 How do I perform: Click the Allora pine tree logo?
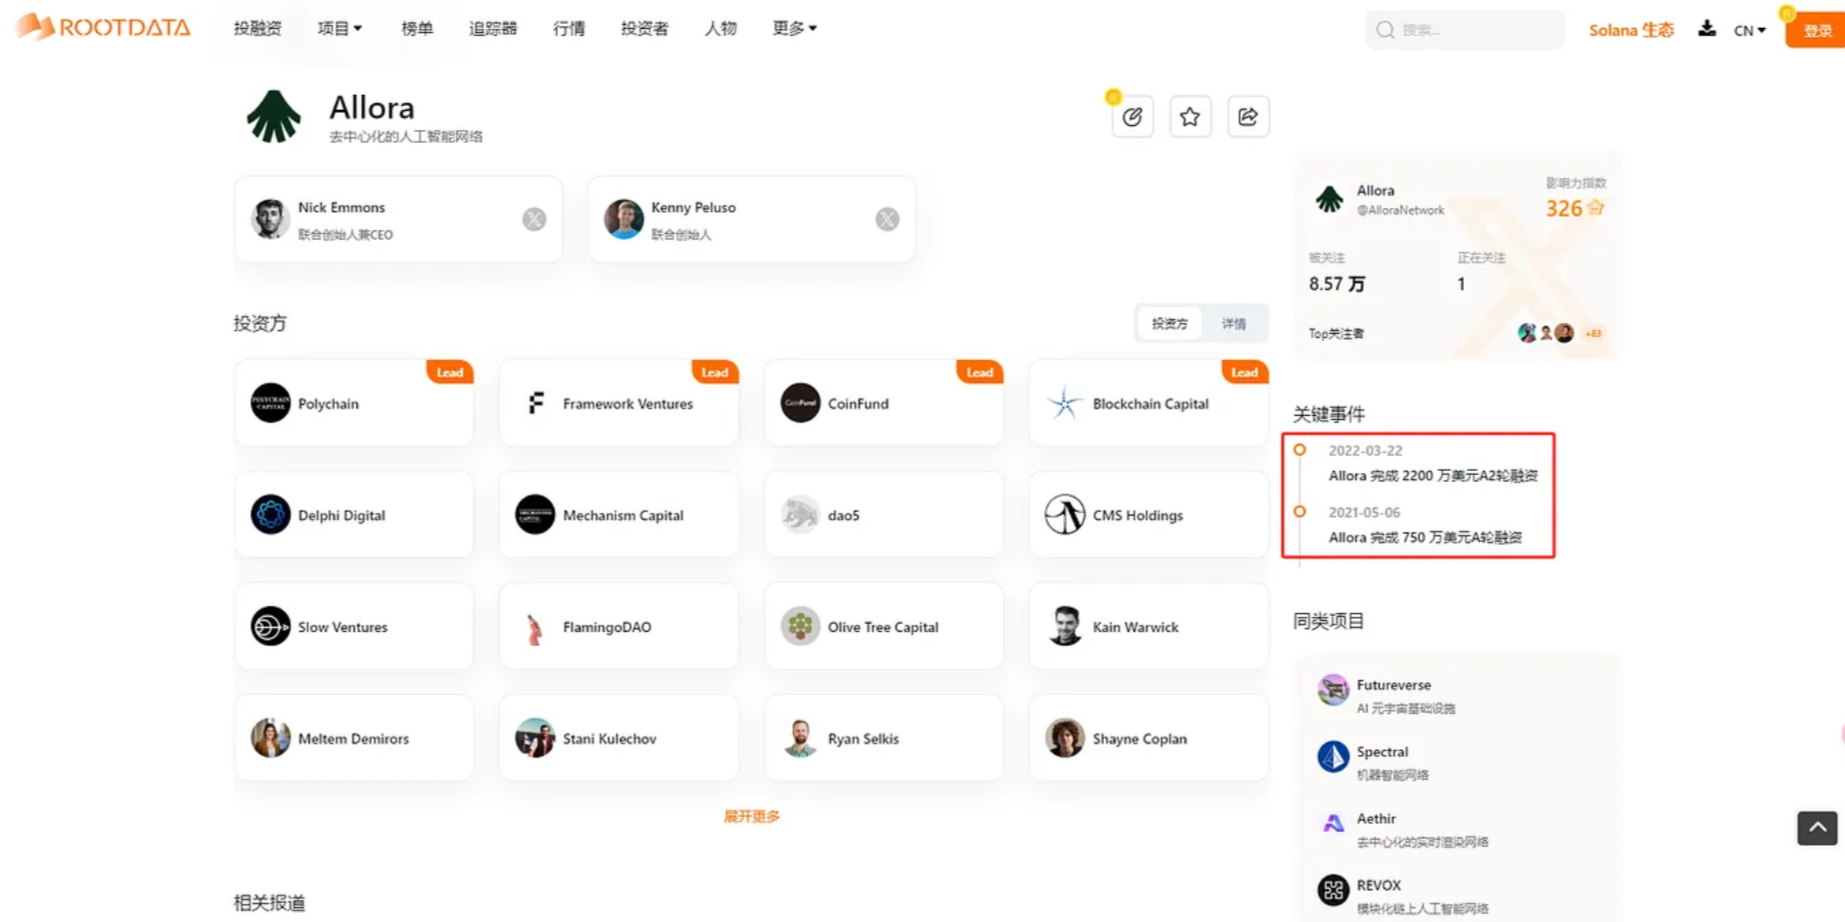pos(273,117)
